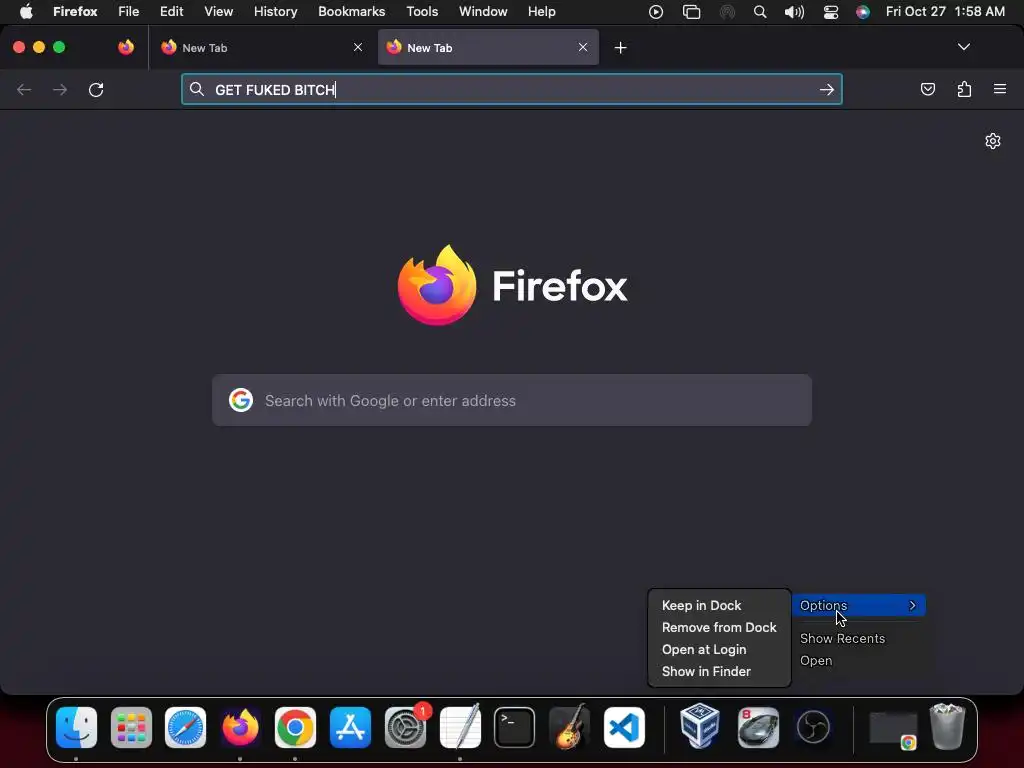Open Visual Studio Code from Dock

pyautogui.click(x=624, y=727)
